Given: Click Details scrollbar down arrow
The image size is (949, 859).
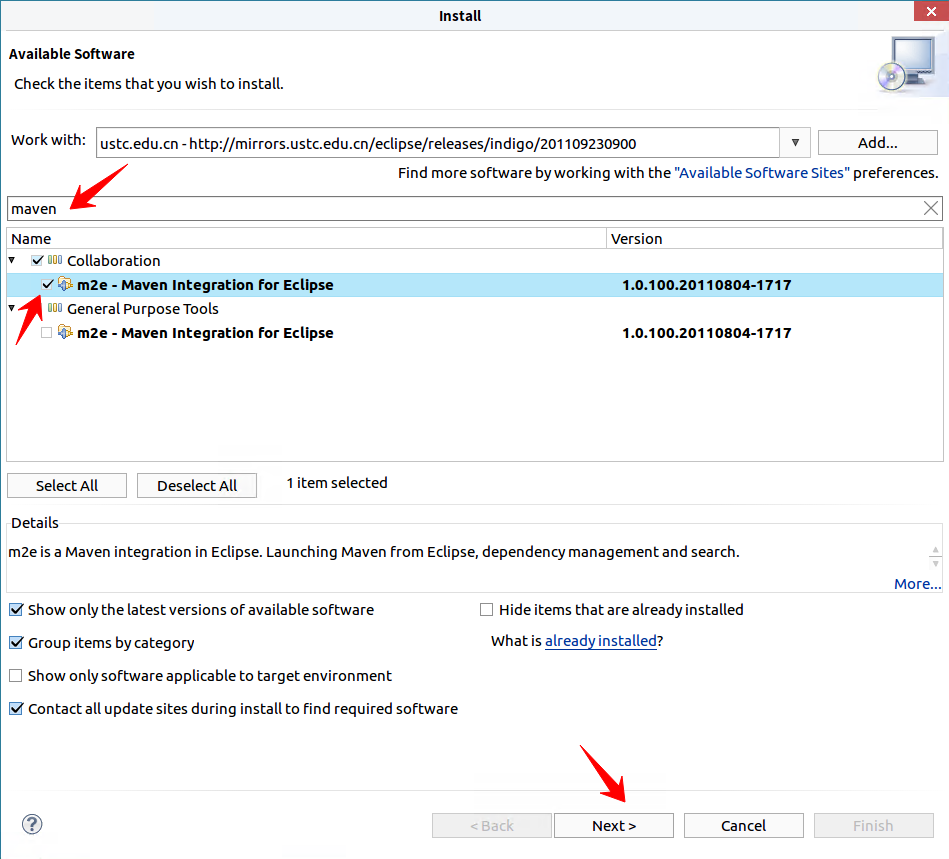Looking at the screenshot, I should click(x=935, y=564).
